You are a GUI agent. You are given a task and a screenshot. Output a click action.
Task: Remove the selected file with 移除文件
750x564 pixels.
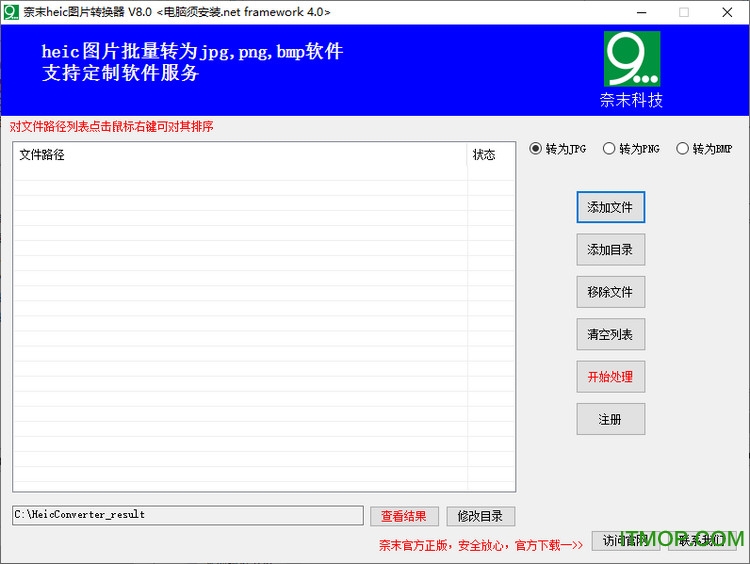[x=610, y=292]
